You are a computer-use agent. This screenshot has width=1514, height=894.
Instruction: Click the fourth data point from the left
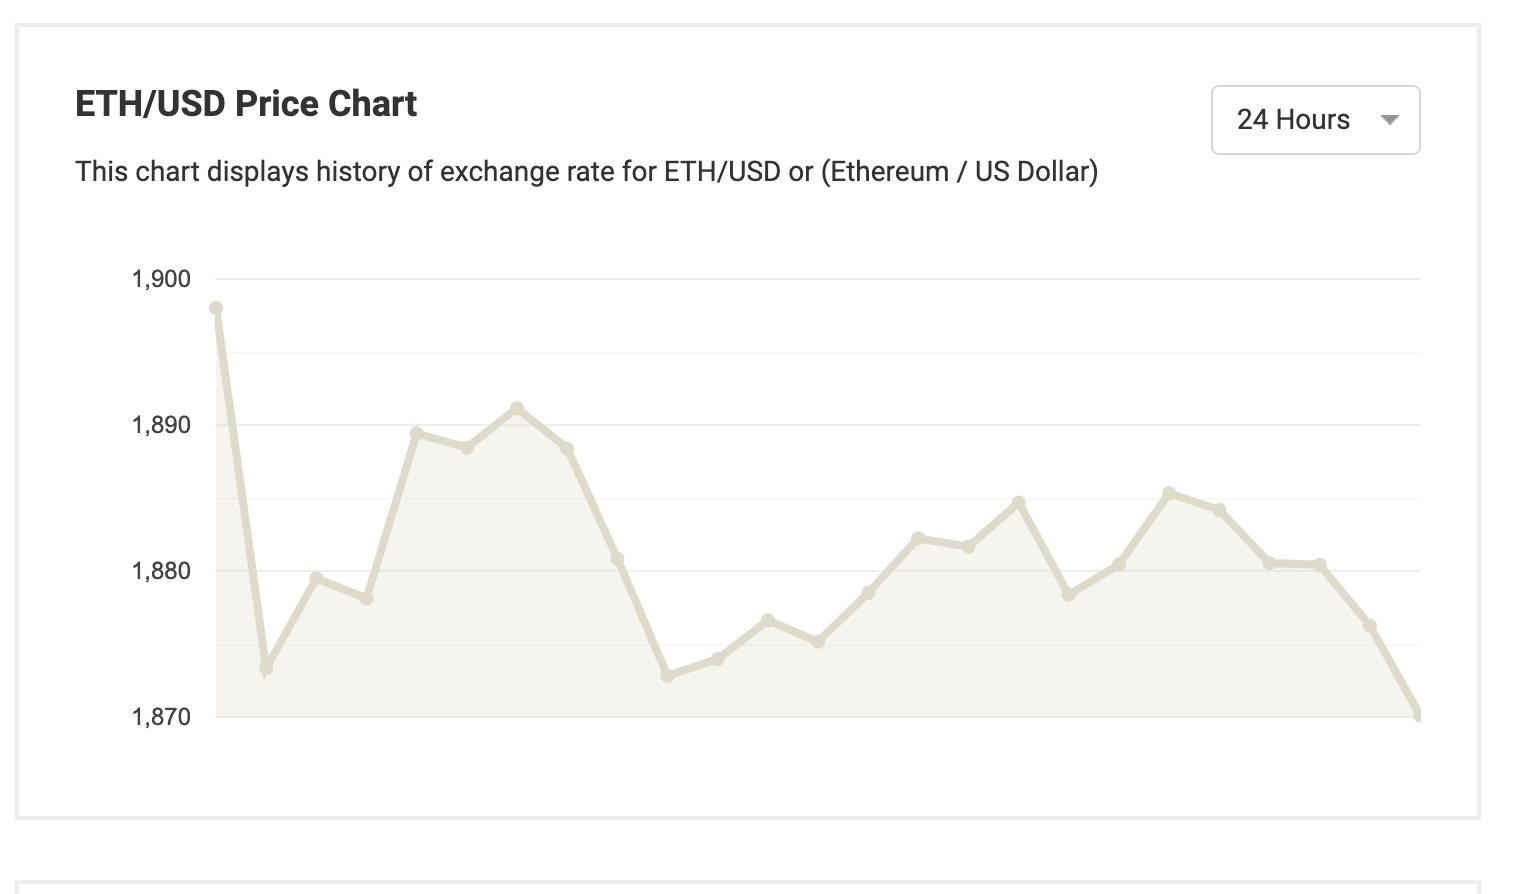pos(366,598)
